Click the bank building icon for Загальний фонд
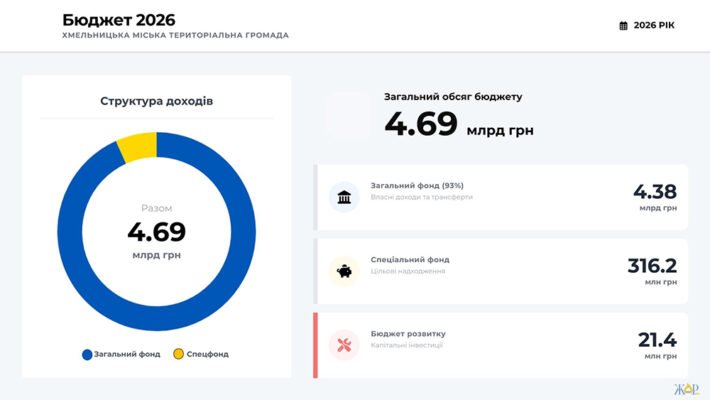Image resolution: width=710 pixels, height=400 pixels. 344,197
